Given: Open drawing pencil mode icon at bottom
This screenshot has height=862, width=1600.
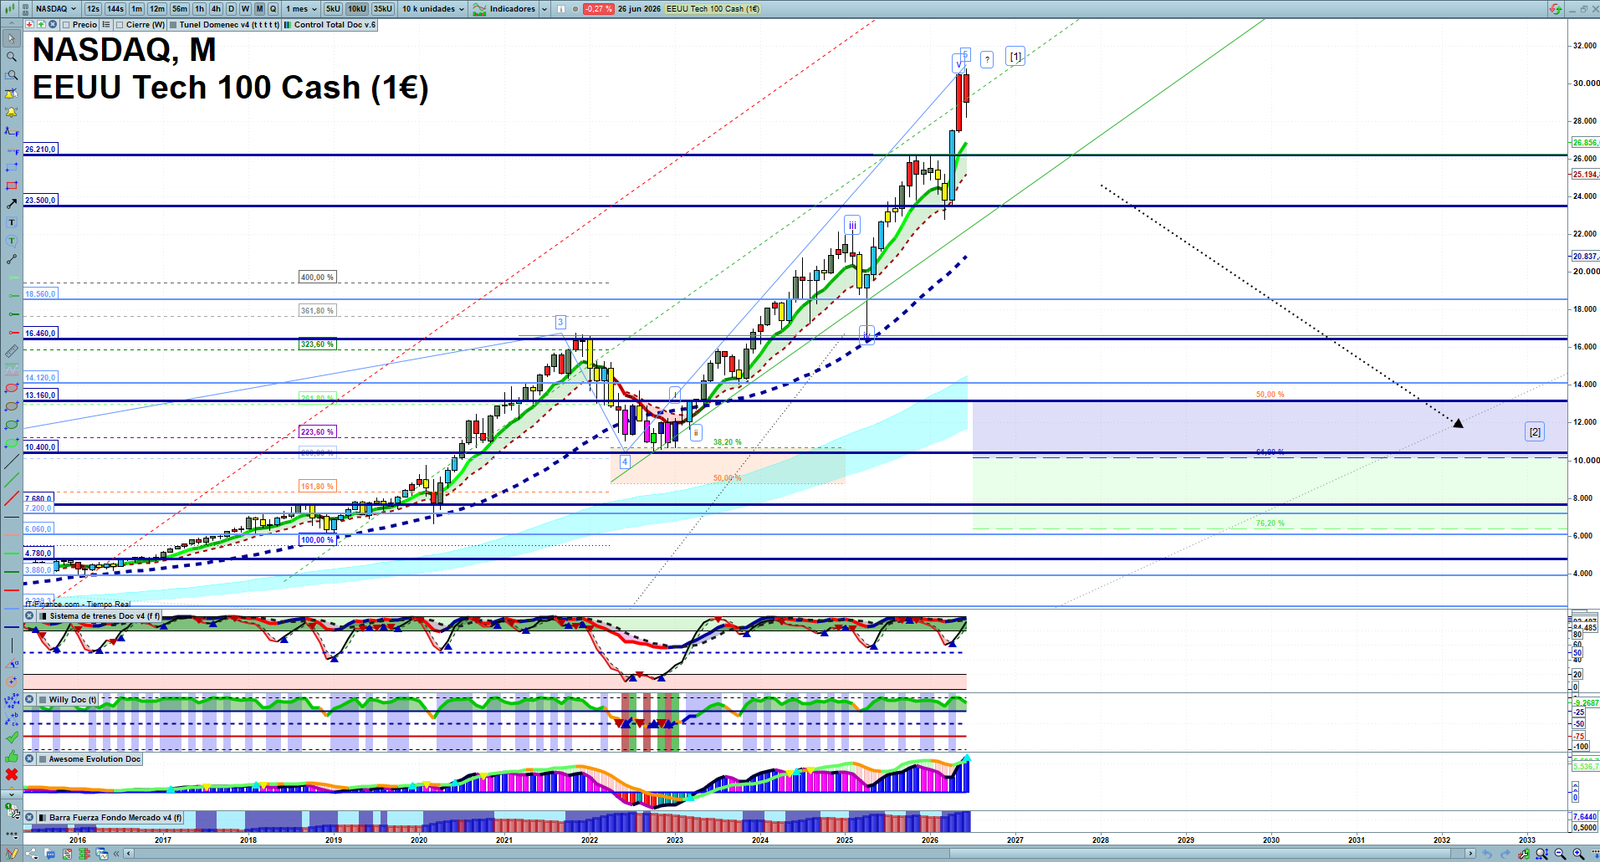Looking at the screenshot, I should click(x=11, y=853).
